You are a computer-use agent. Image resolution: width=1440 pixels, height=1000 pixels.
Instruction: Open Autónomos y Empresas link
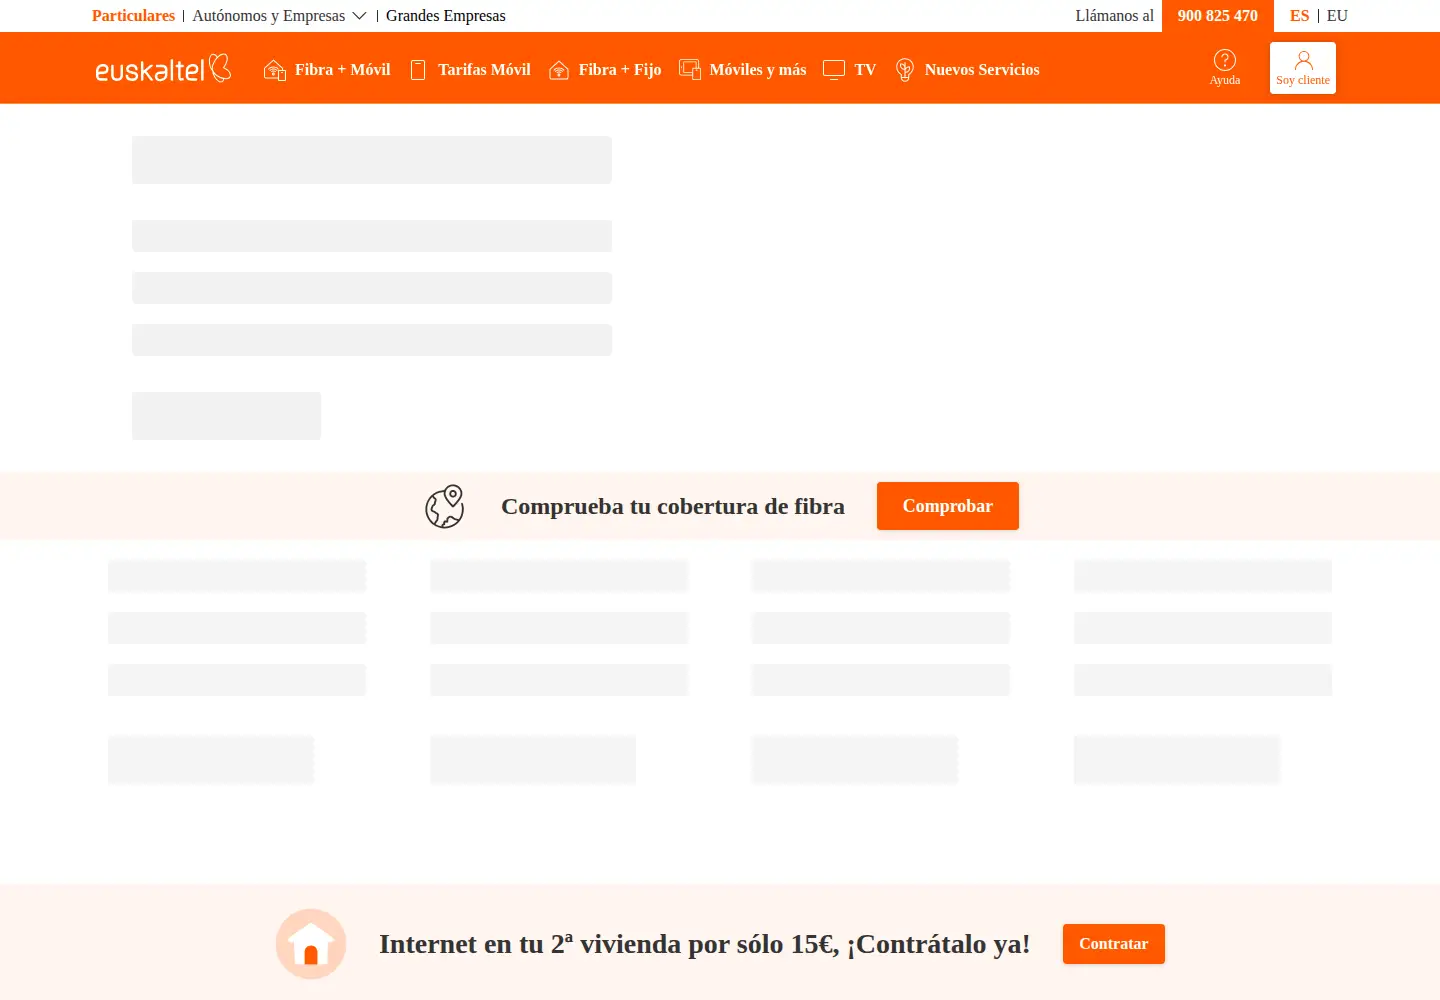click(x=269, y=16)
